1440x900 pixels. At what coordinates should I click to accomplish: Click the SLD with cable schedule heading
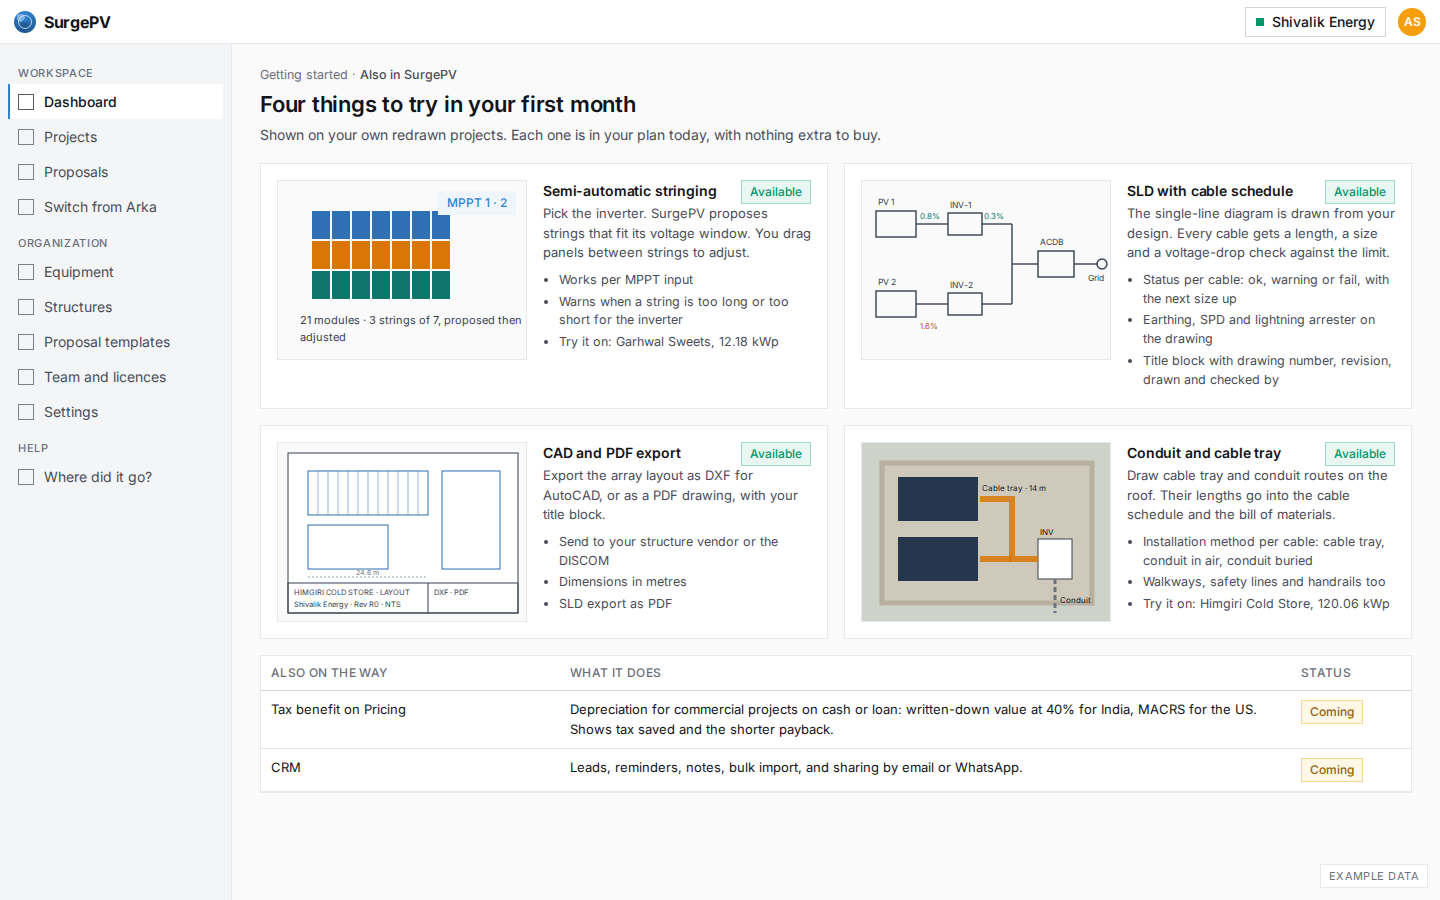[1210, 191]
